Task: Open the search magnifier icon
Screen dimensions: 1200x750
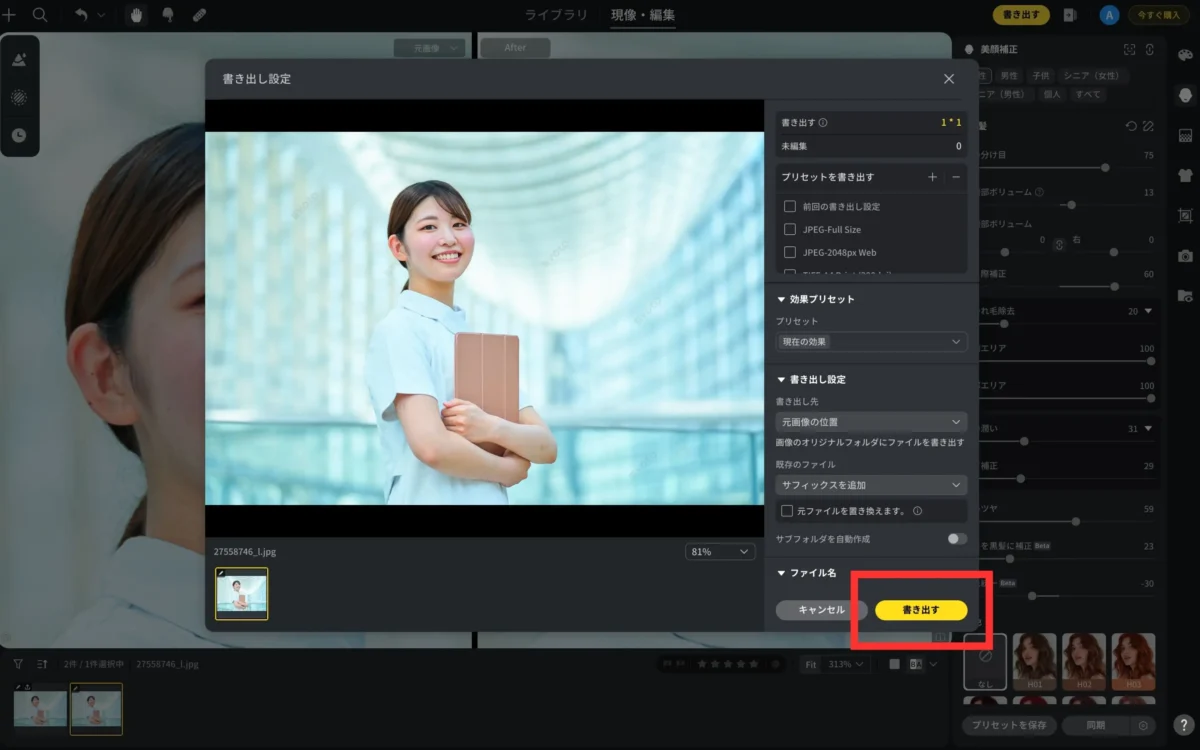Action: click(40, 15)
